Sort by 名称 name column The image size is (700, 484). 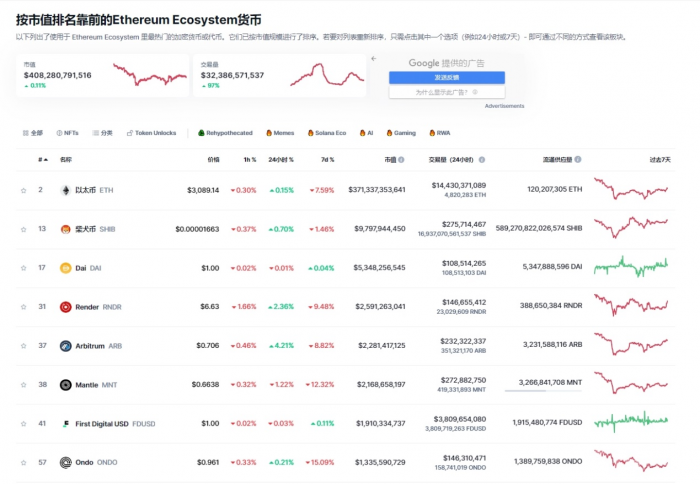point(66,160)
